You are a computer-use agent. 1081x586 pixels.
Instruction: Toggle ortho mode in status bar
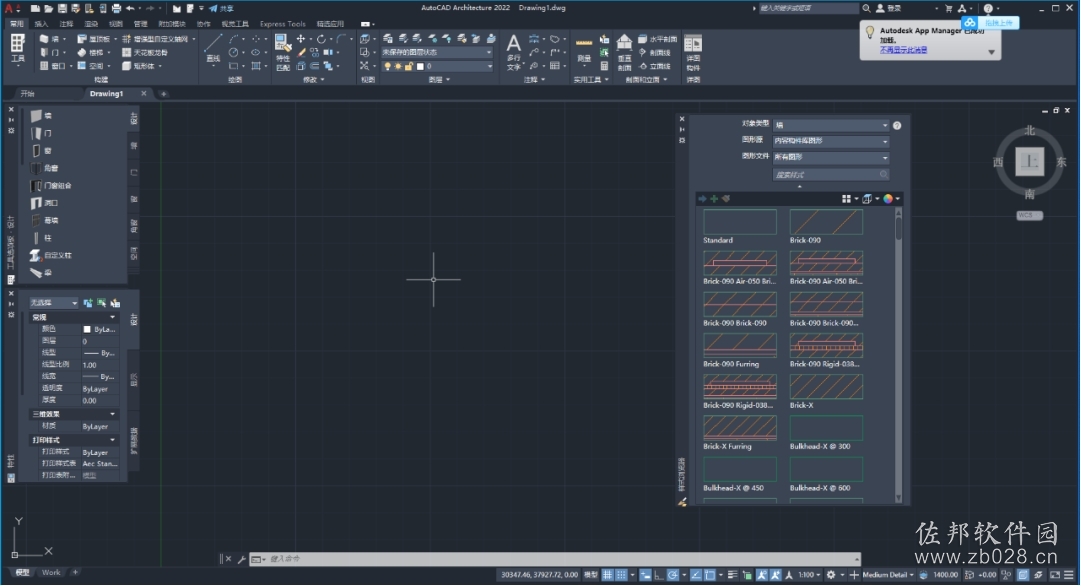pyautogui.click(x=658, y=574)
